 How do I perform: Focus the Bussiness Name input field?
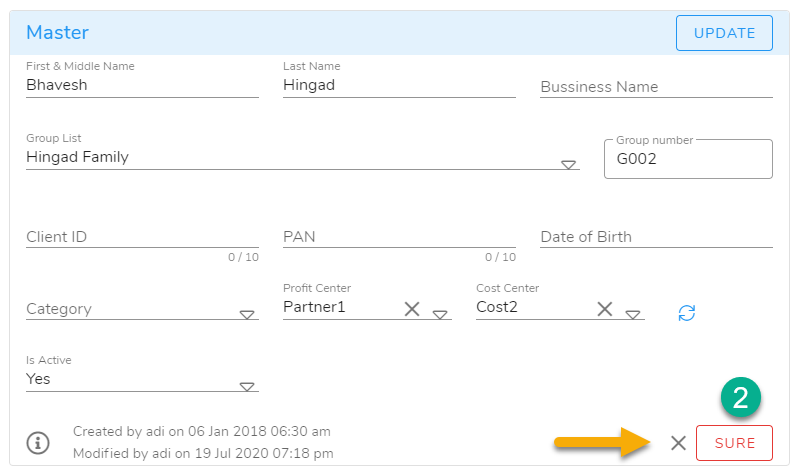655,87
